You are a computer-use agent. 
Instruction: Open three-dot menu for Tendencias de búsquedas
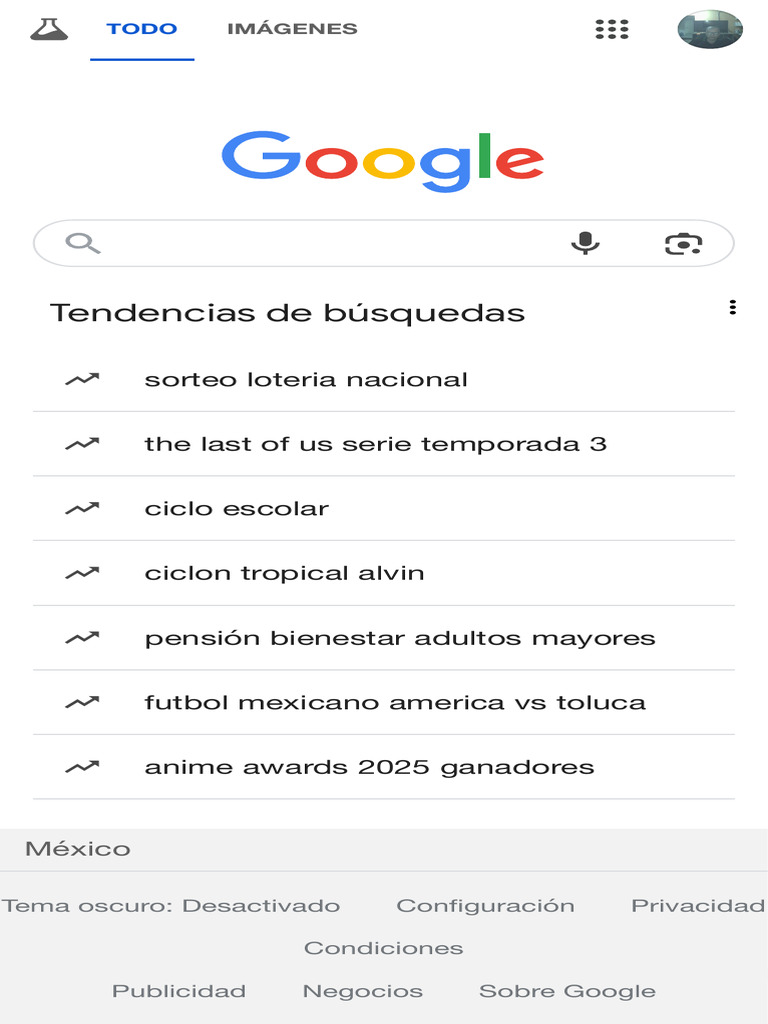[733, 308]
